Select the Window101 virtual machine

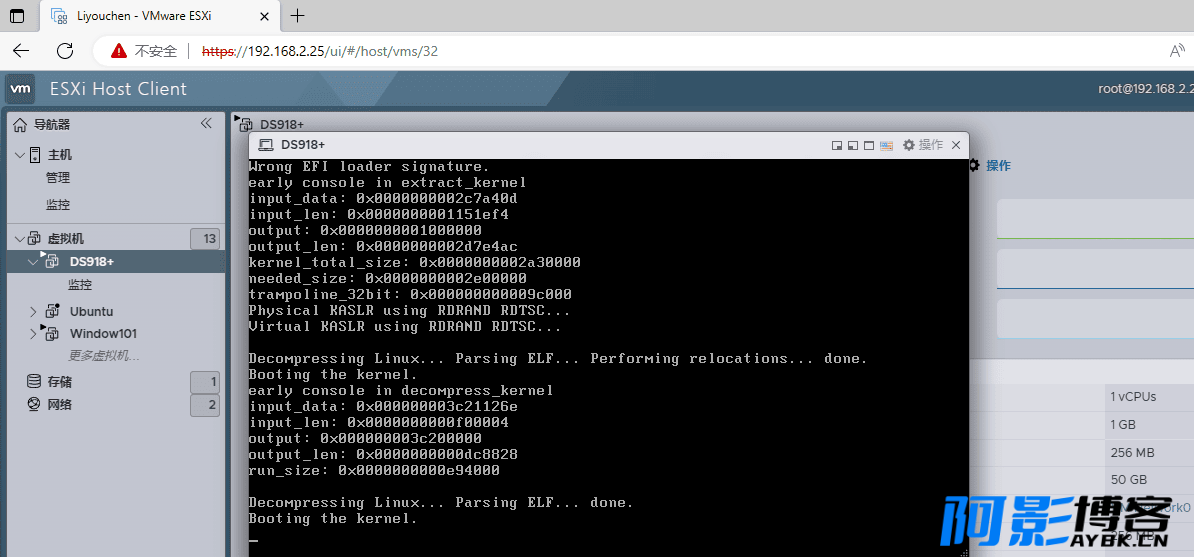[x=104, y=333]
